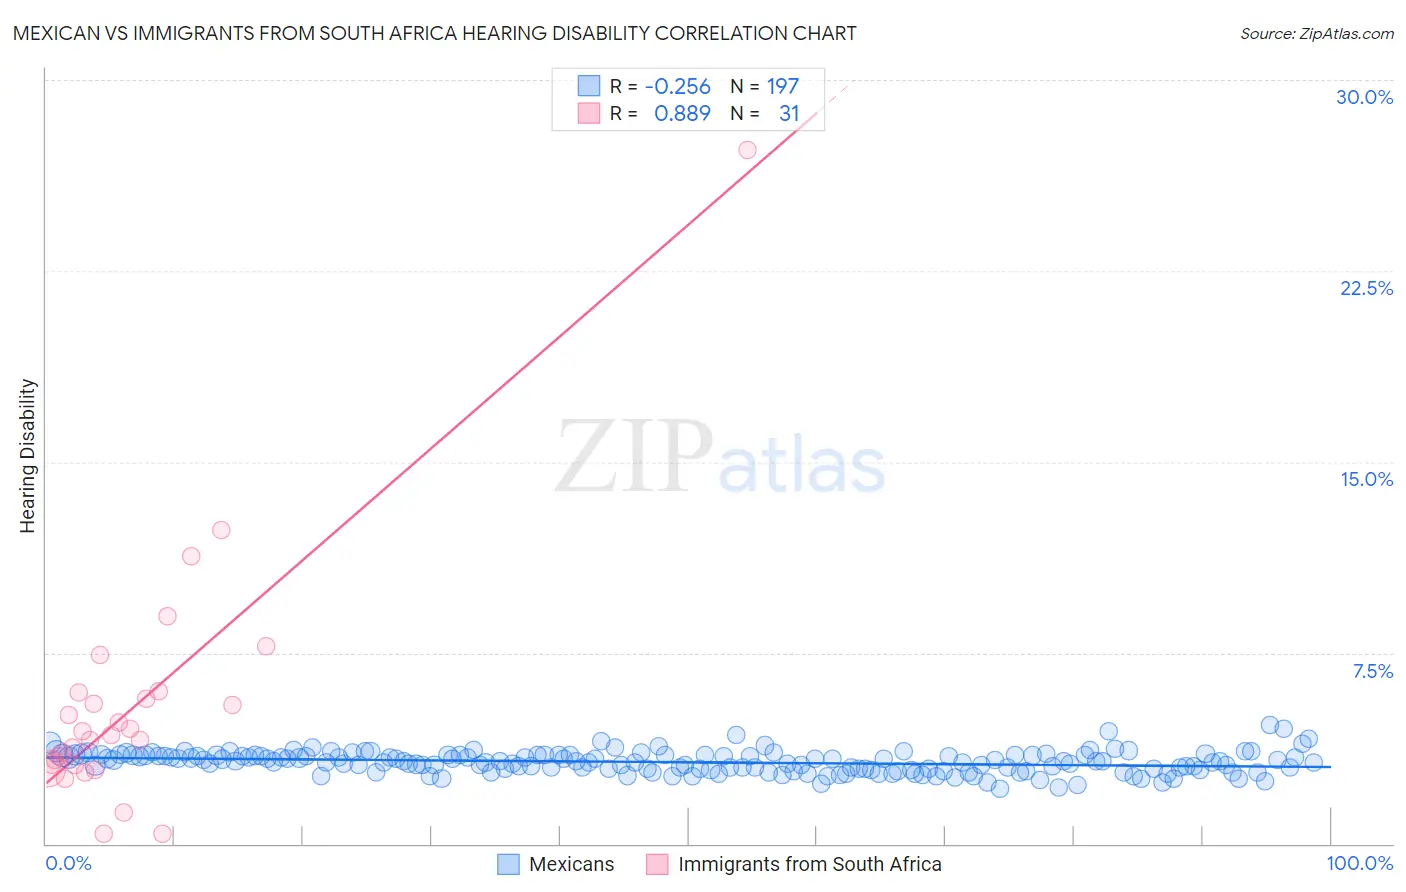
Task: Click the 100.0% x-axis label
Action: coord(1360,863)
